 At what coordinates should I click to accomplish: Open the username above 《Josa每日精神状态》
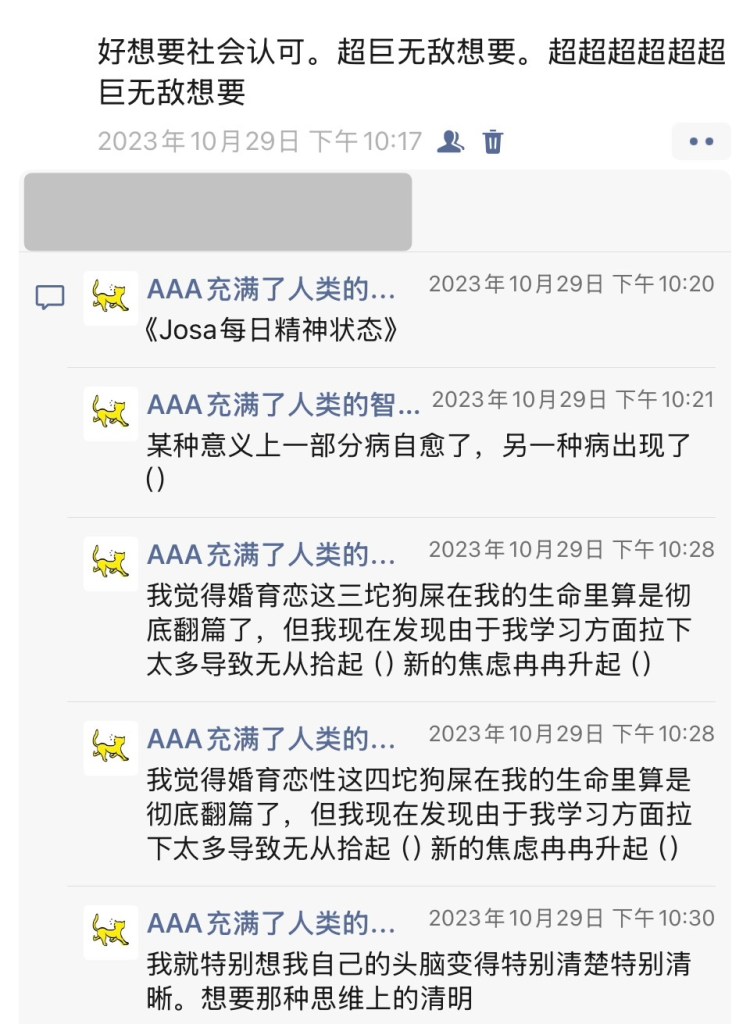271,290
